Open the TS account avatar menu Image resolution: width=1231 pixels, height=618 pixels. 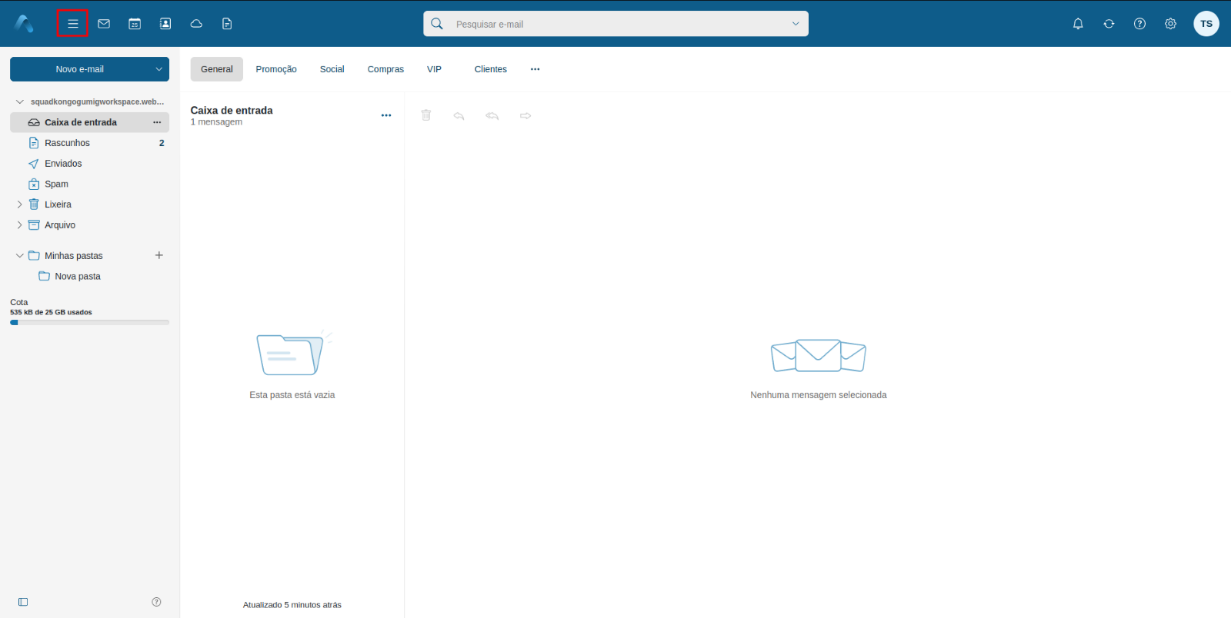pyautogui.click(x=1206, y=23)
